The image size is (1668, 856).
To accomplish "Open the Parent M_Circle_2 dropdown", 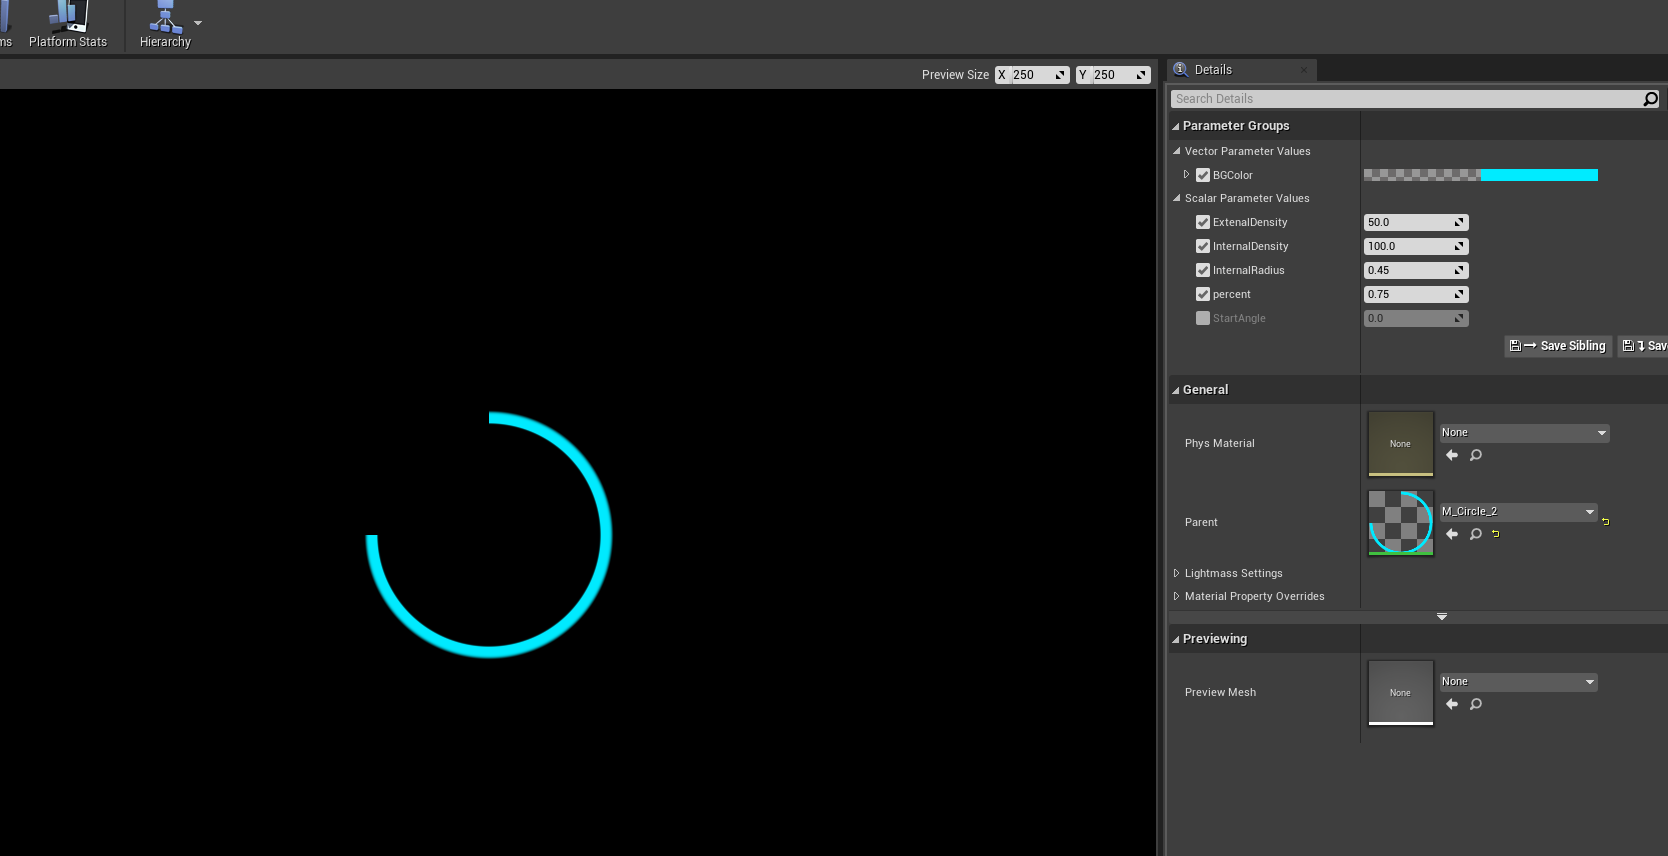I will [1518, 512].
